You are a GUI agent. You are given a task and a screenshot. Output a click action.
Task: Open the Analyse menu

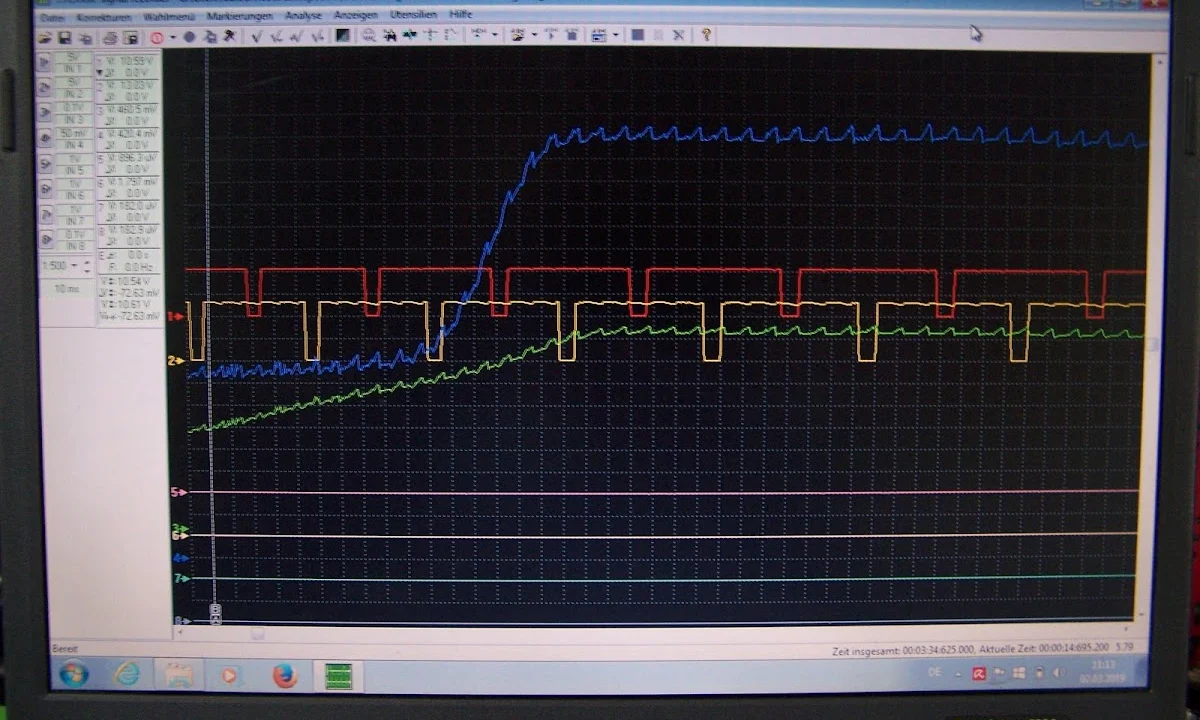tap(303, 16)
